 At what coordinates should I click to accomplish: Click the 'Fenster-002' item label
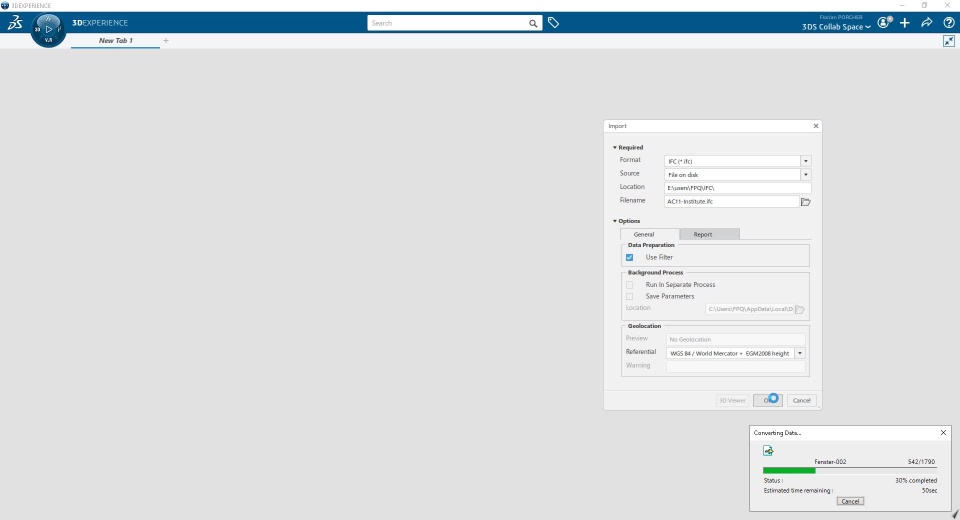830,462
